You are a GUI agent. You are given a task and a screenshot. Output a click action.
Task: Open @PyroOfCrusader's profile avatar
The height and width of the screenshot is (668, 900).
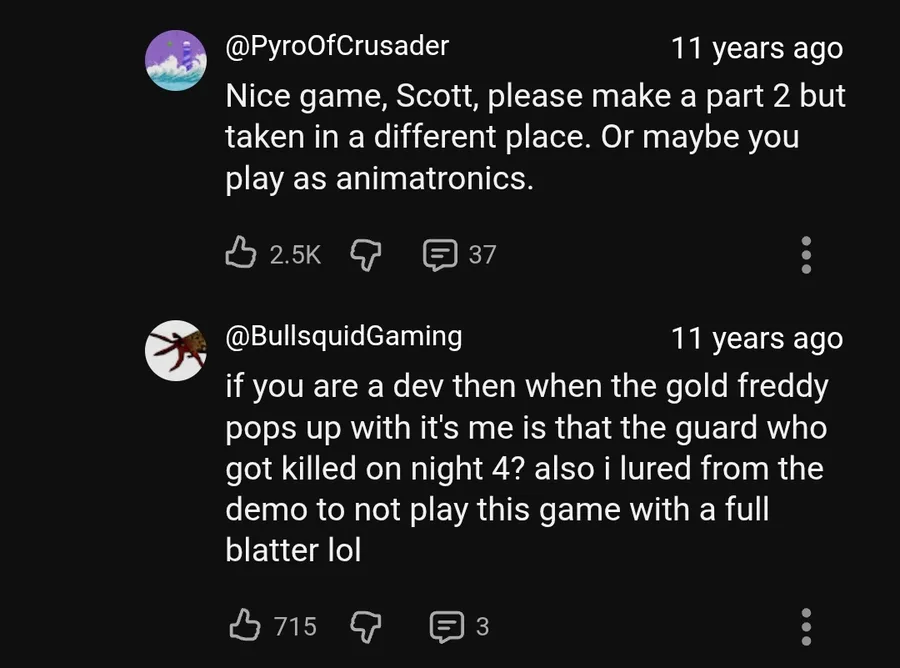coord(176,60)
